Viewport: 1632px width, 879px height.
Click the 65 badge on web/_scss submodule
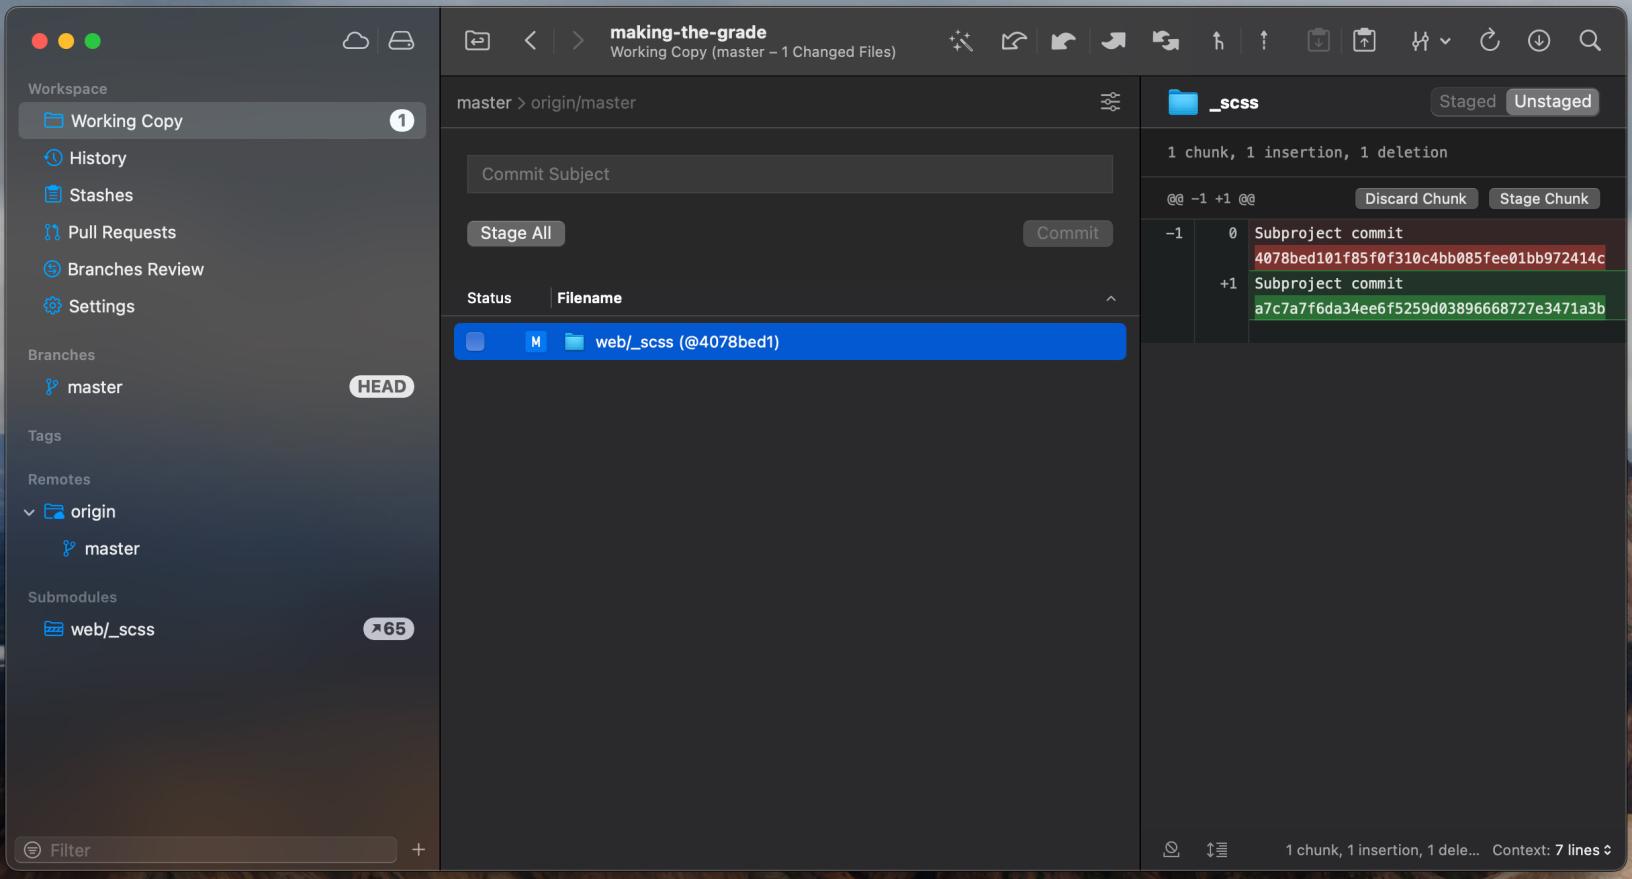(388, 629)
